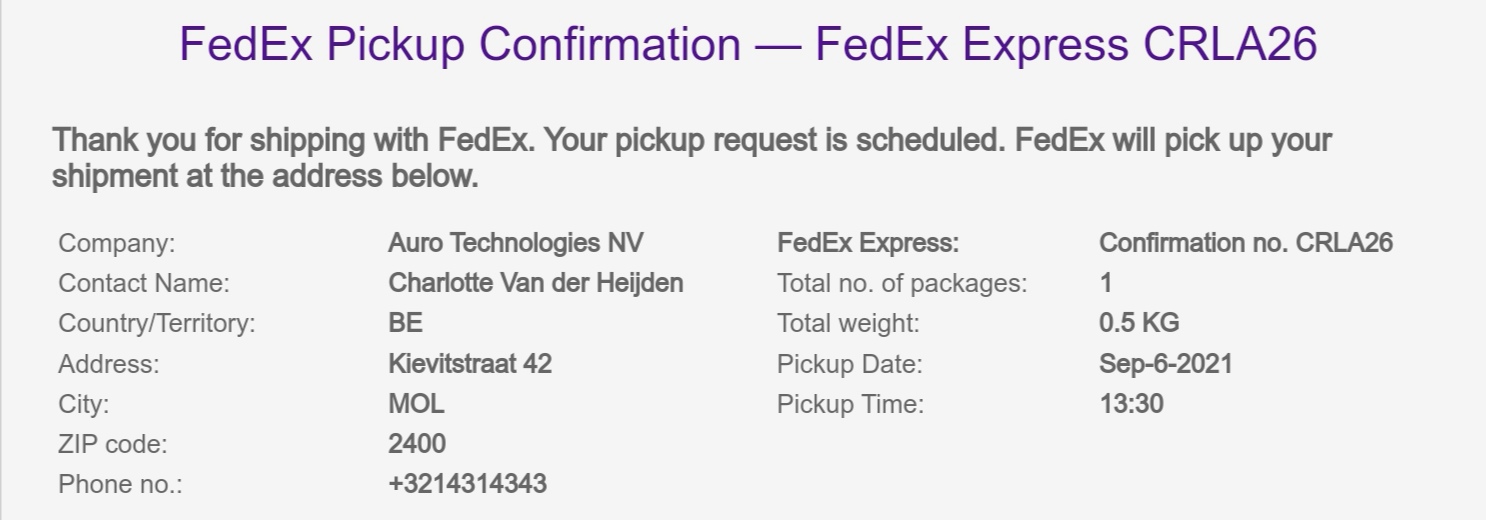Click the Contact Name label

coord(144,283)
